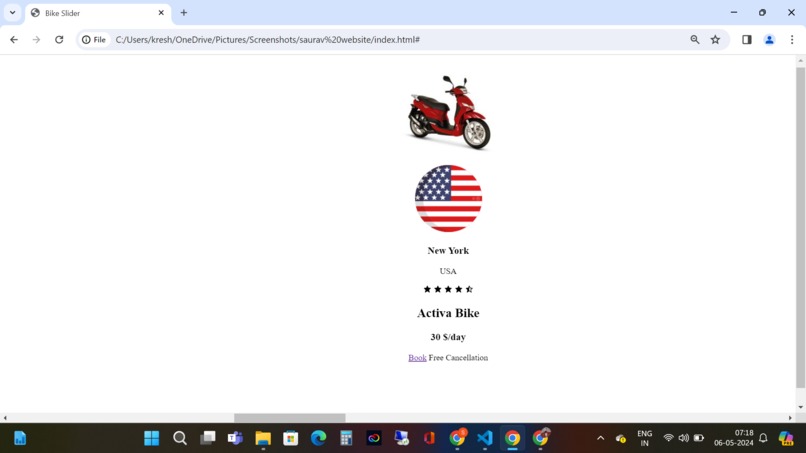Open the browser side panel
Screen dimensions: 806x453
[x=746, y=40]
